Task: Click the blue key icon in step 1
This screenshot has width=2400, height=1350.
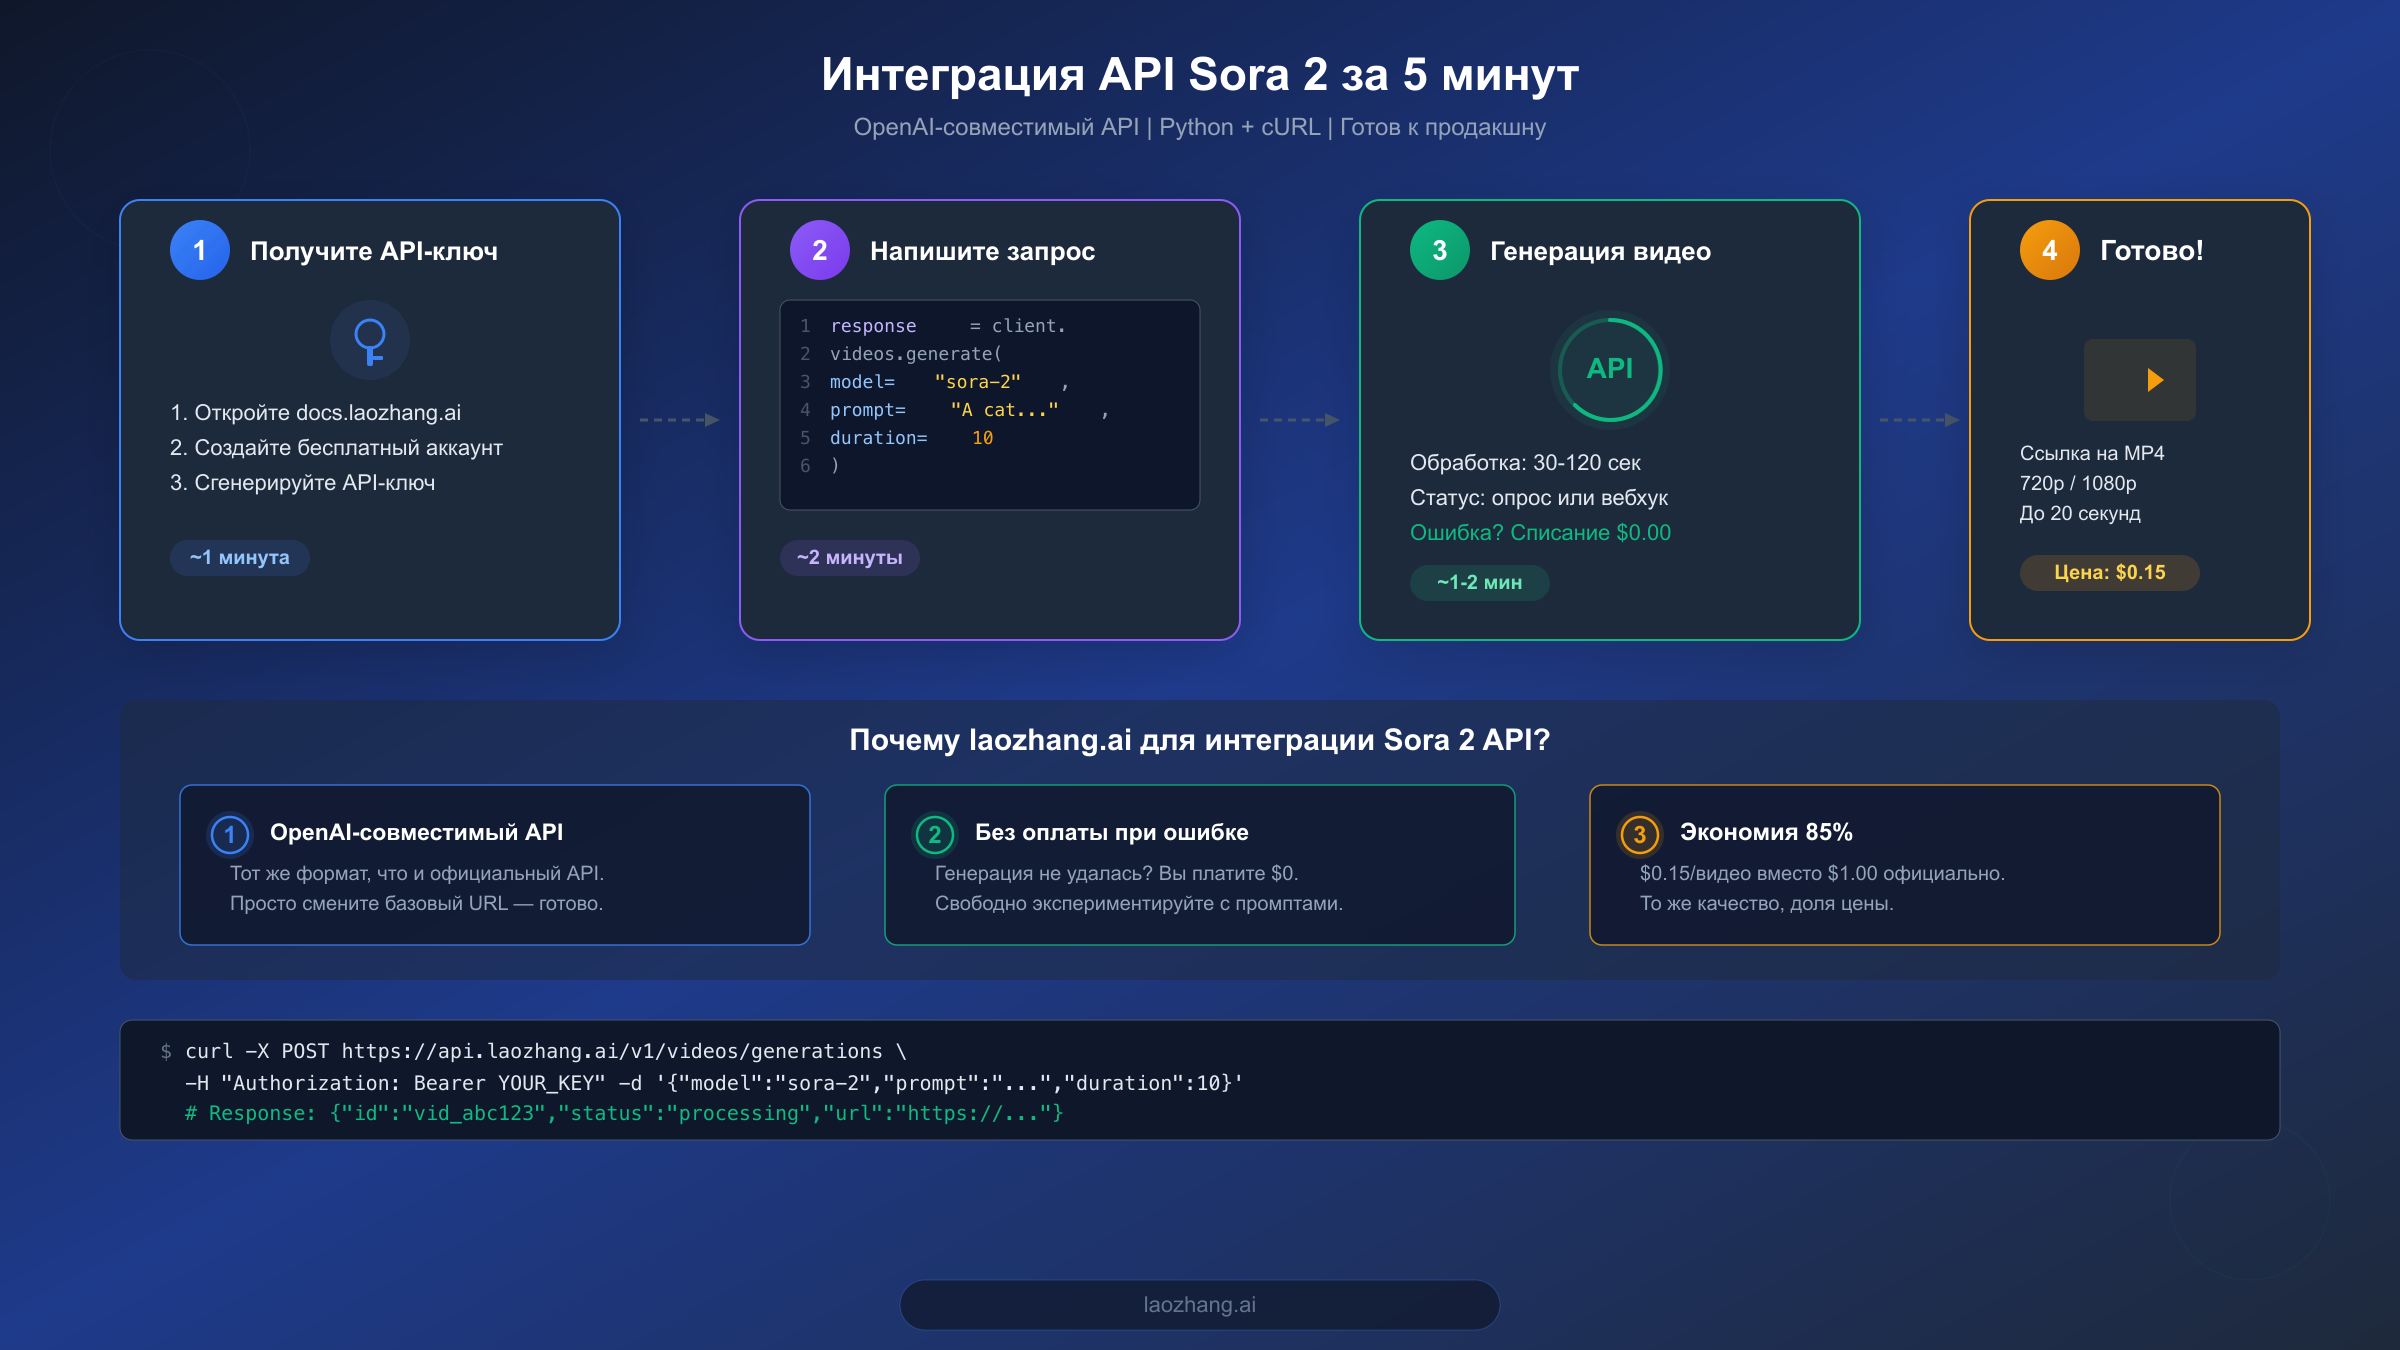Action: point(369,340)
